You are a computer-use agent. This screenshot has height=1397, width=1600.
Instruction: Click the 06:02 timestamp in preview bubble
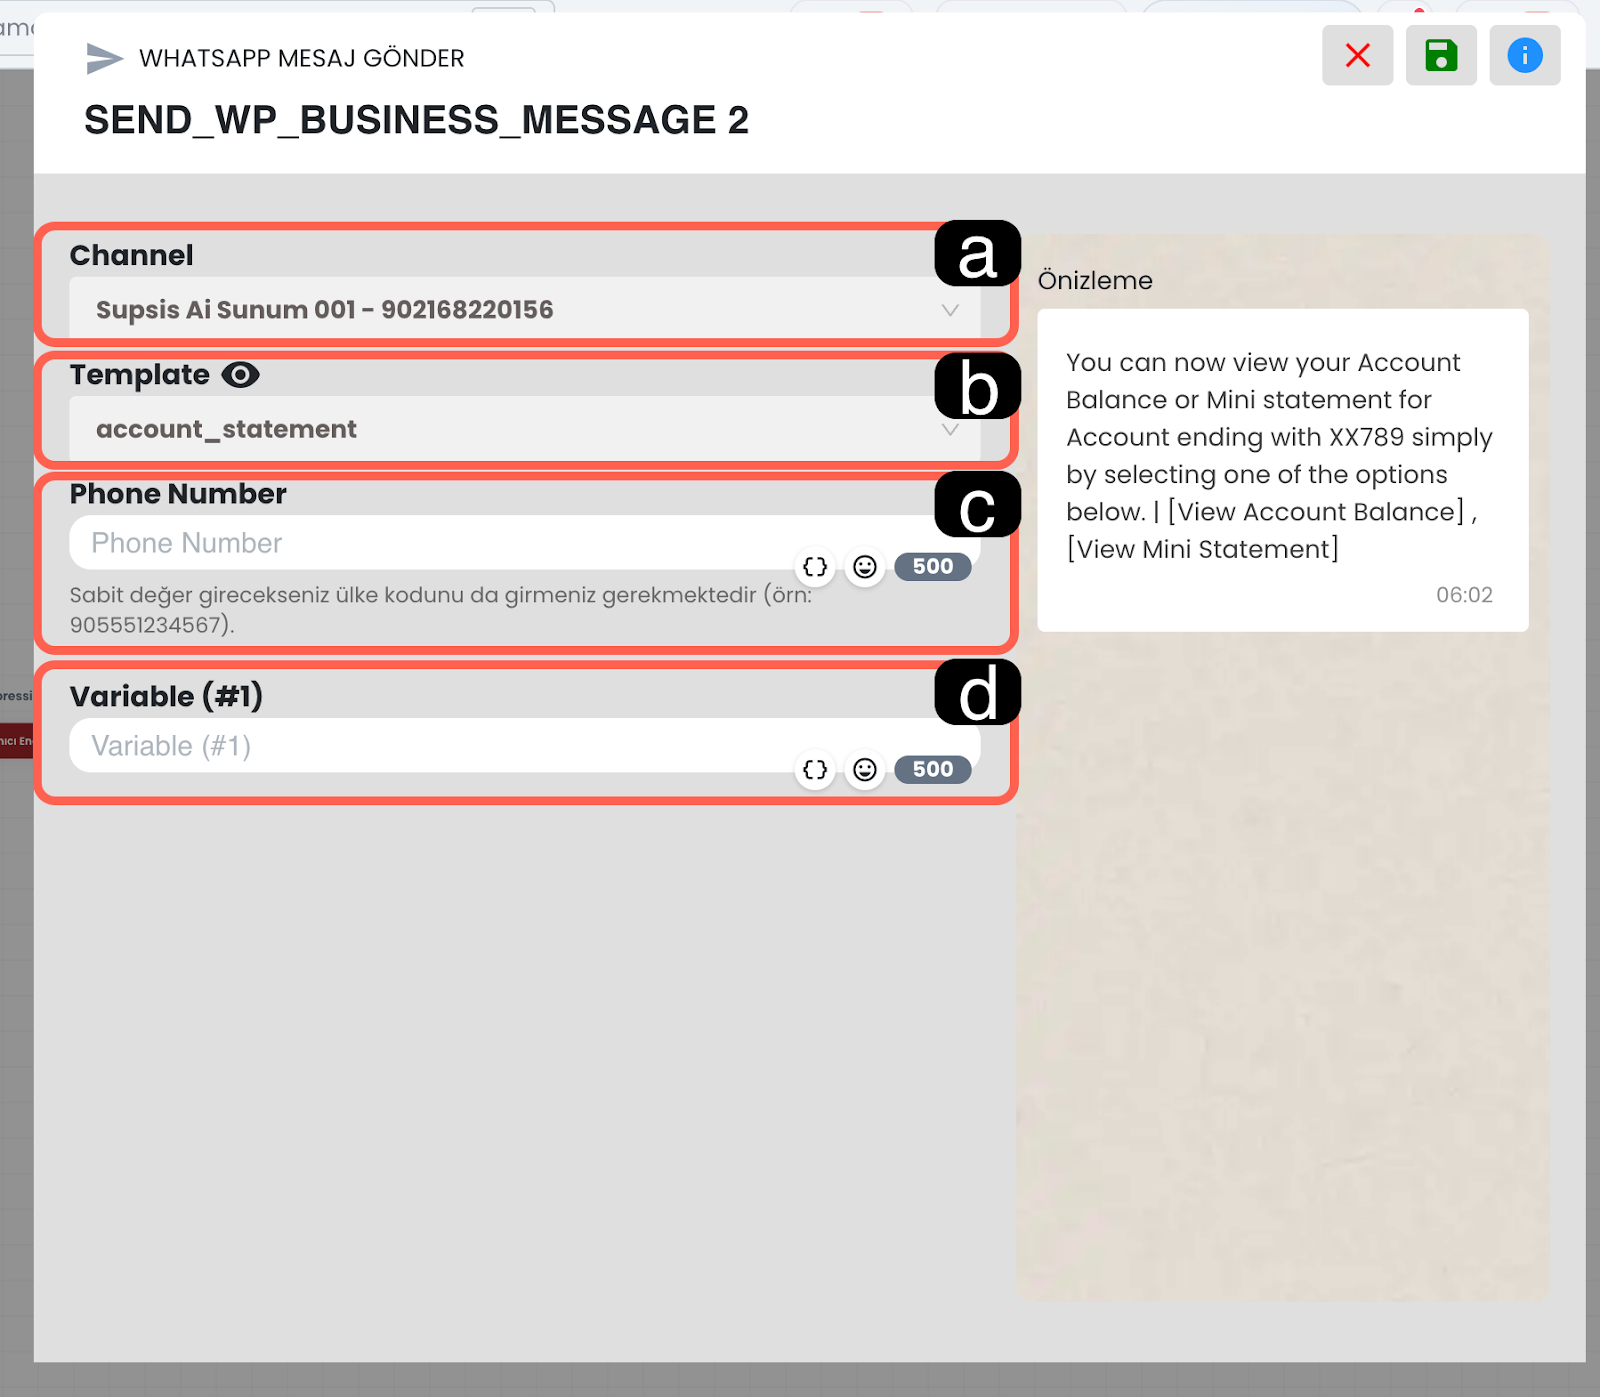coord(1464,595)
